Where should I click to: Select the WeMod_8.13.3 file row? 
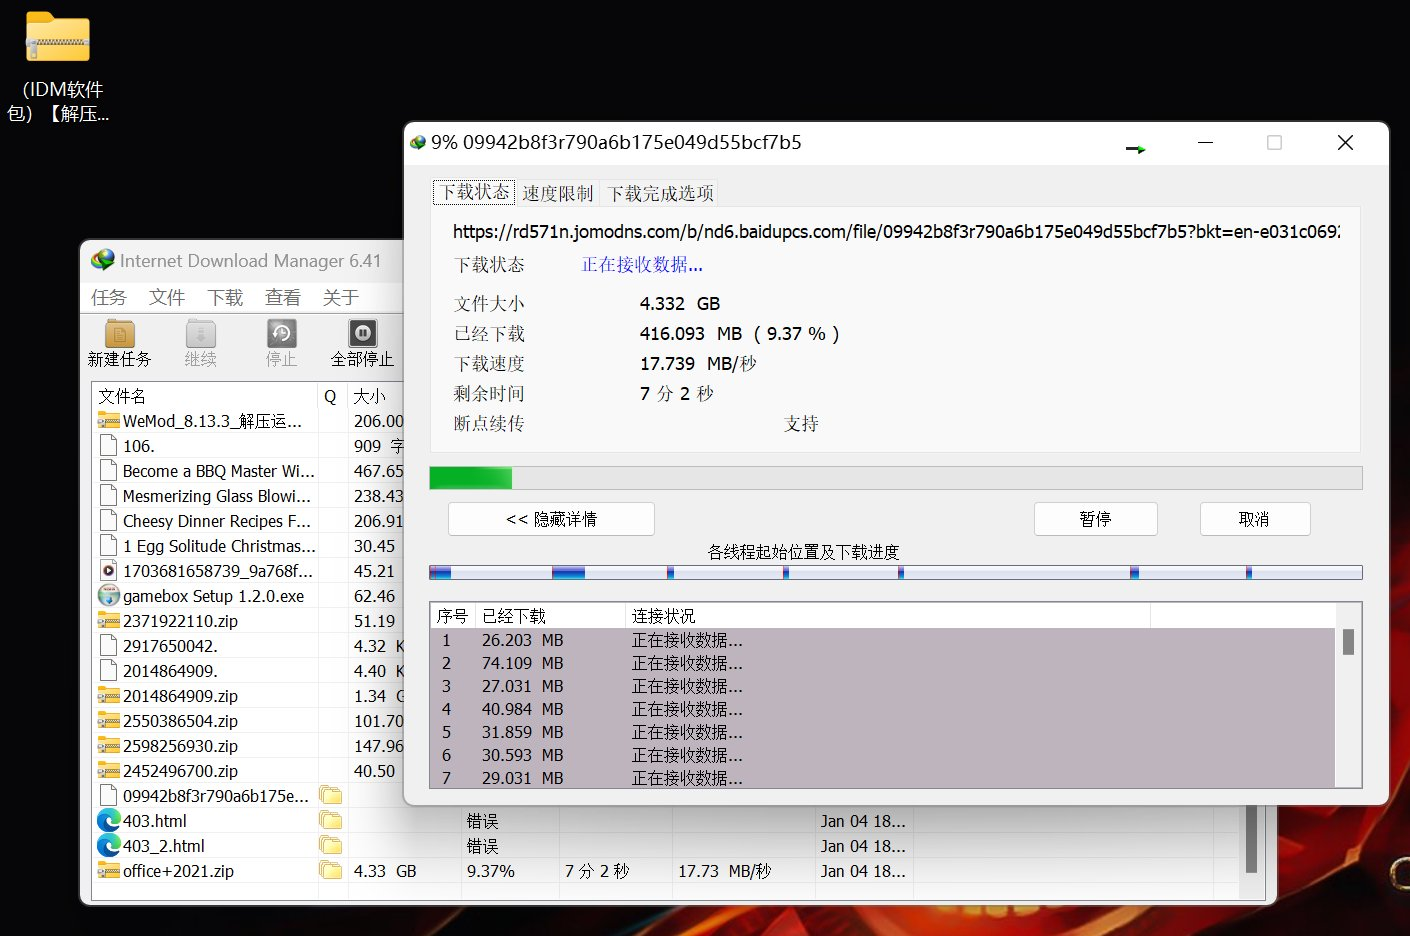pos(212,421)
